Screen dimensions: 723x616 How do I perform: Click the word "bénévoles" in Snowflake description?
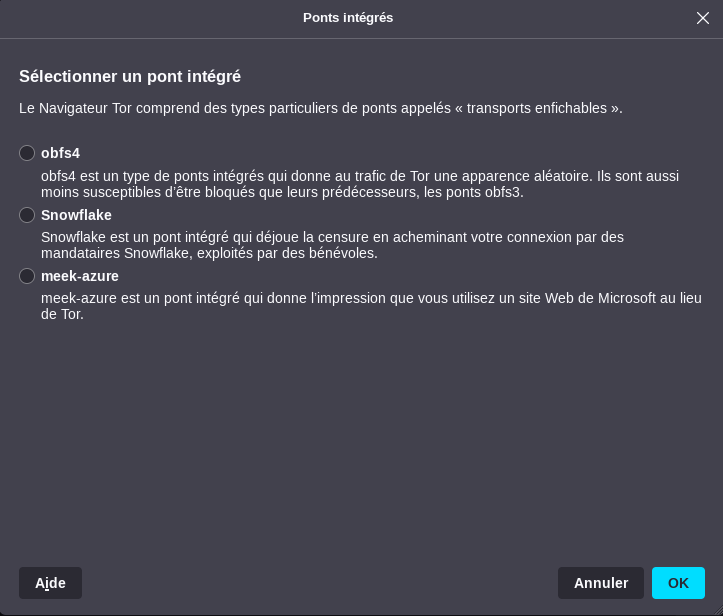[344, 253]
